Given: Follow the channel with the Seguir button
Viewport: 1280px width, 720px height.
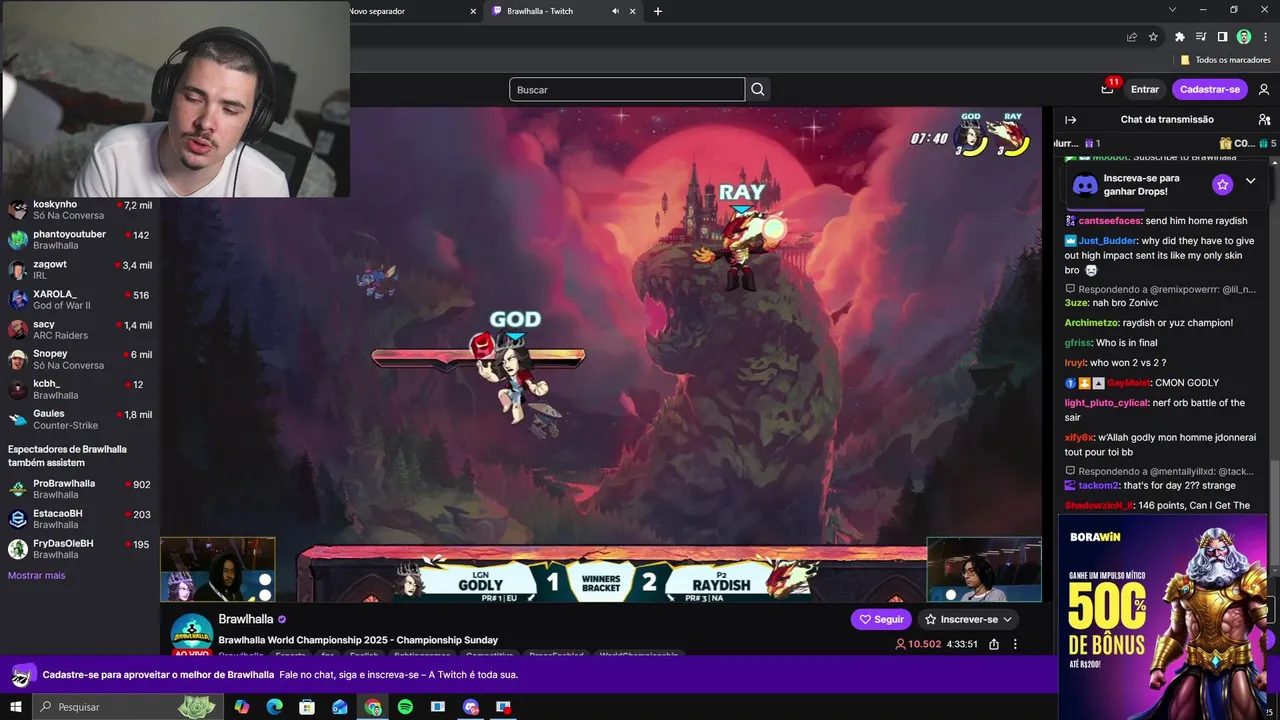Looking at the screenshot, I should coord(881,619).
